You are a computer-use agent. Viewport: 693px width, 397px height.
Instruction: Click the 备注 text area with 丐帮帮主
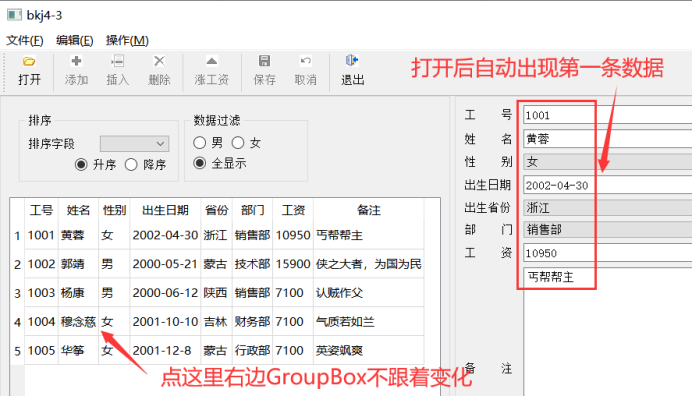click(x=608, y=332)
